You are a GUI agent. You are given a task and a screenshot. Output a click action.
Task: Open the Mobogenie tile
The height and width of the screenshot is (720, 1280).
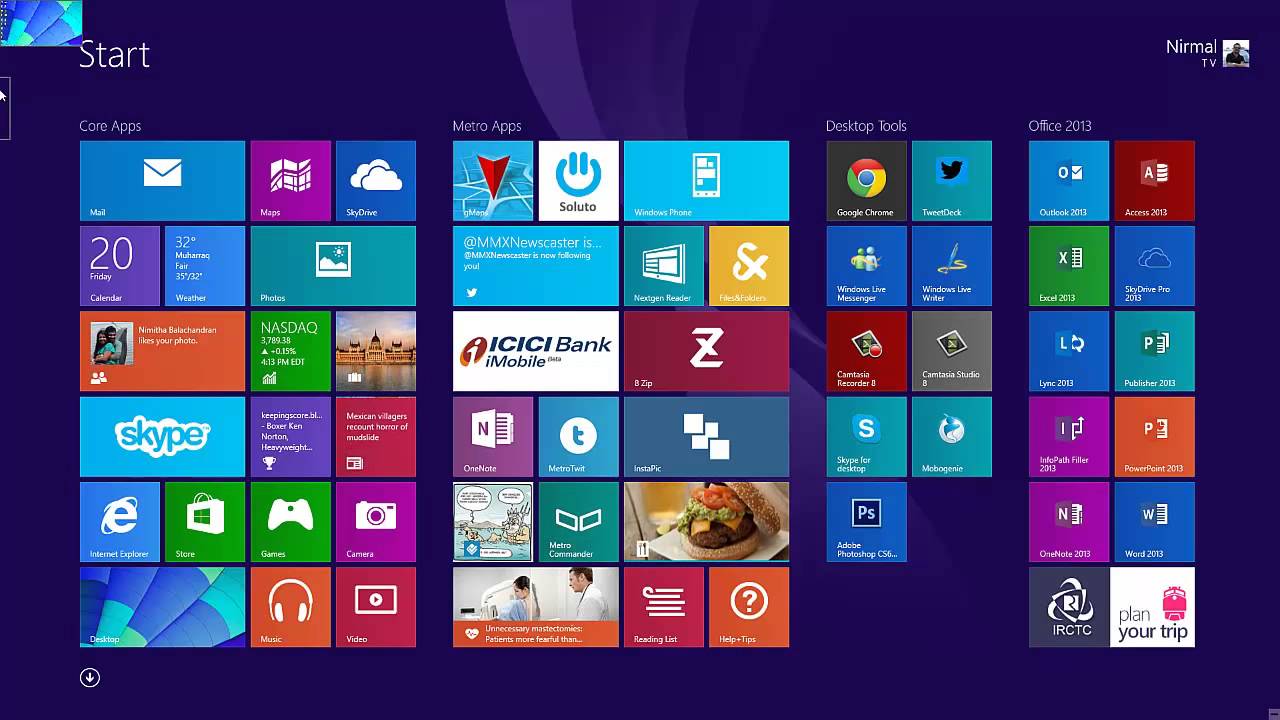(952, 437)
